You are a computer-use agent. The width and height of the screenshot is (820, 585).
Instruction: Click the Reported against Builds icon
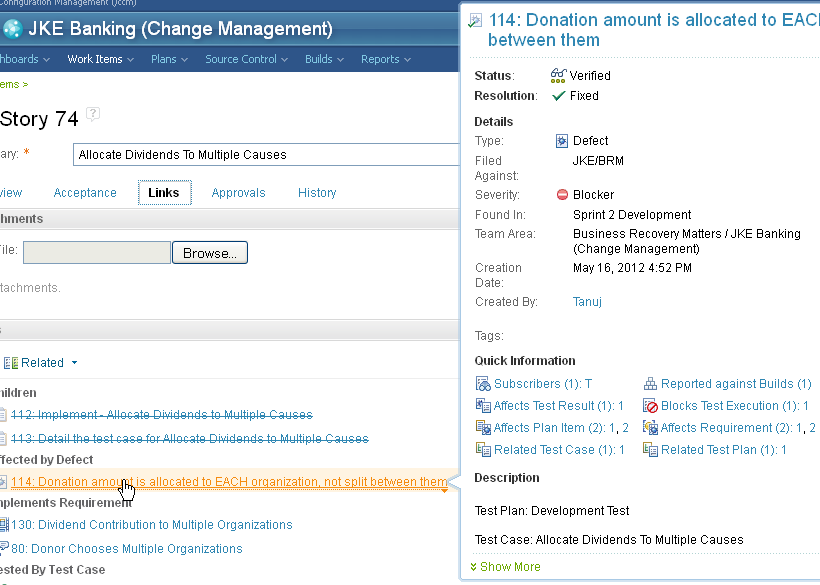pyautogui.click(x=651, y=384)
